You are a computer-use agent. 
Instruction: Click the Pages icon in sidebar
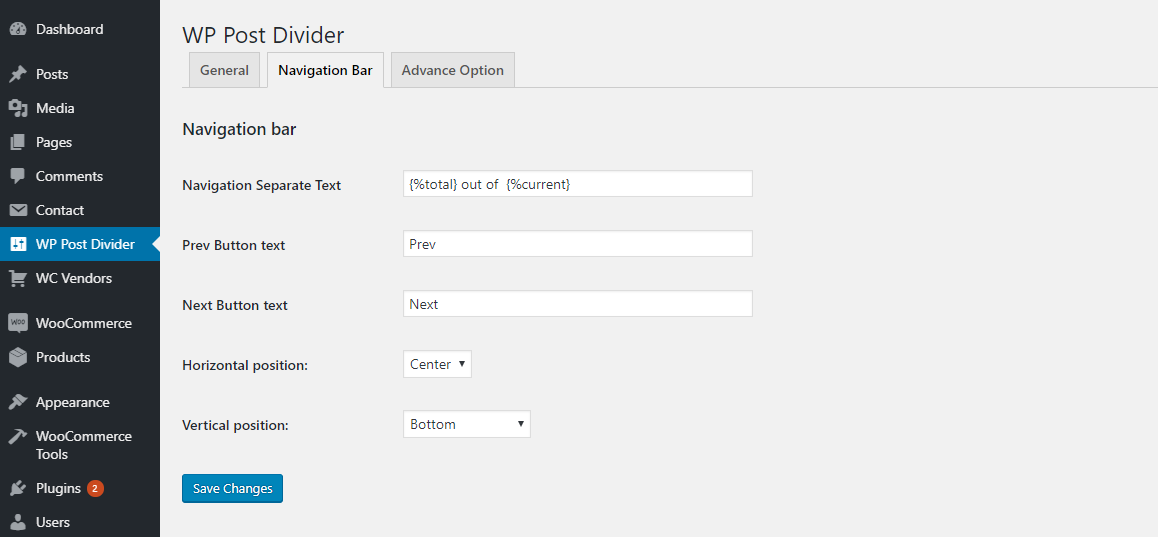(x=17, y=142)
